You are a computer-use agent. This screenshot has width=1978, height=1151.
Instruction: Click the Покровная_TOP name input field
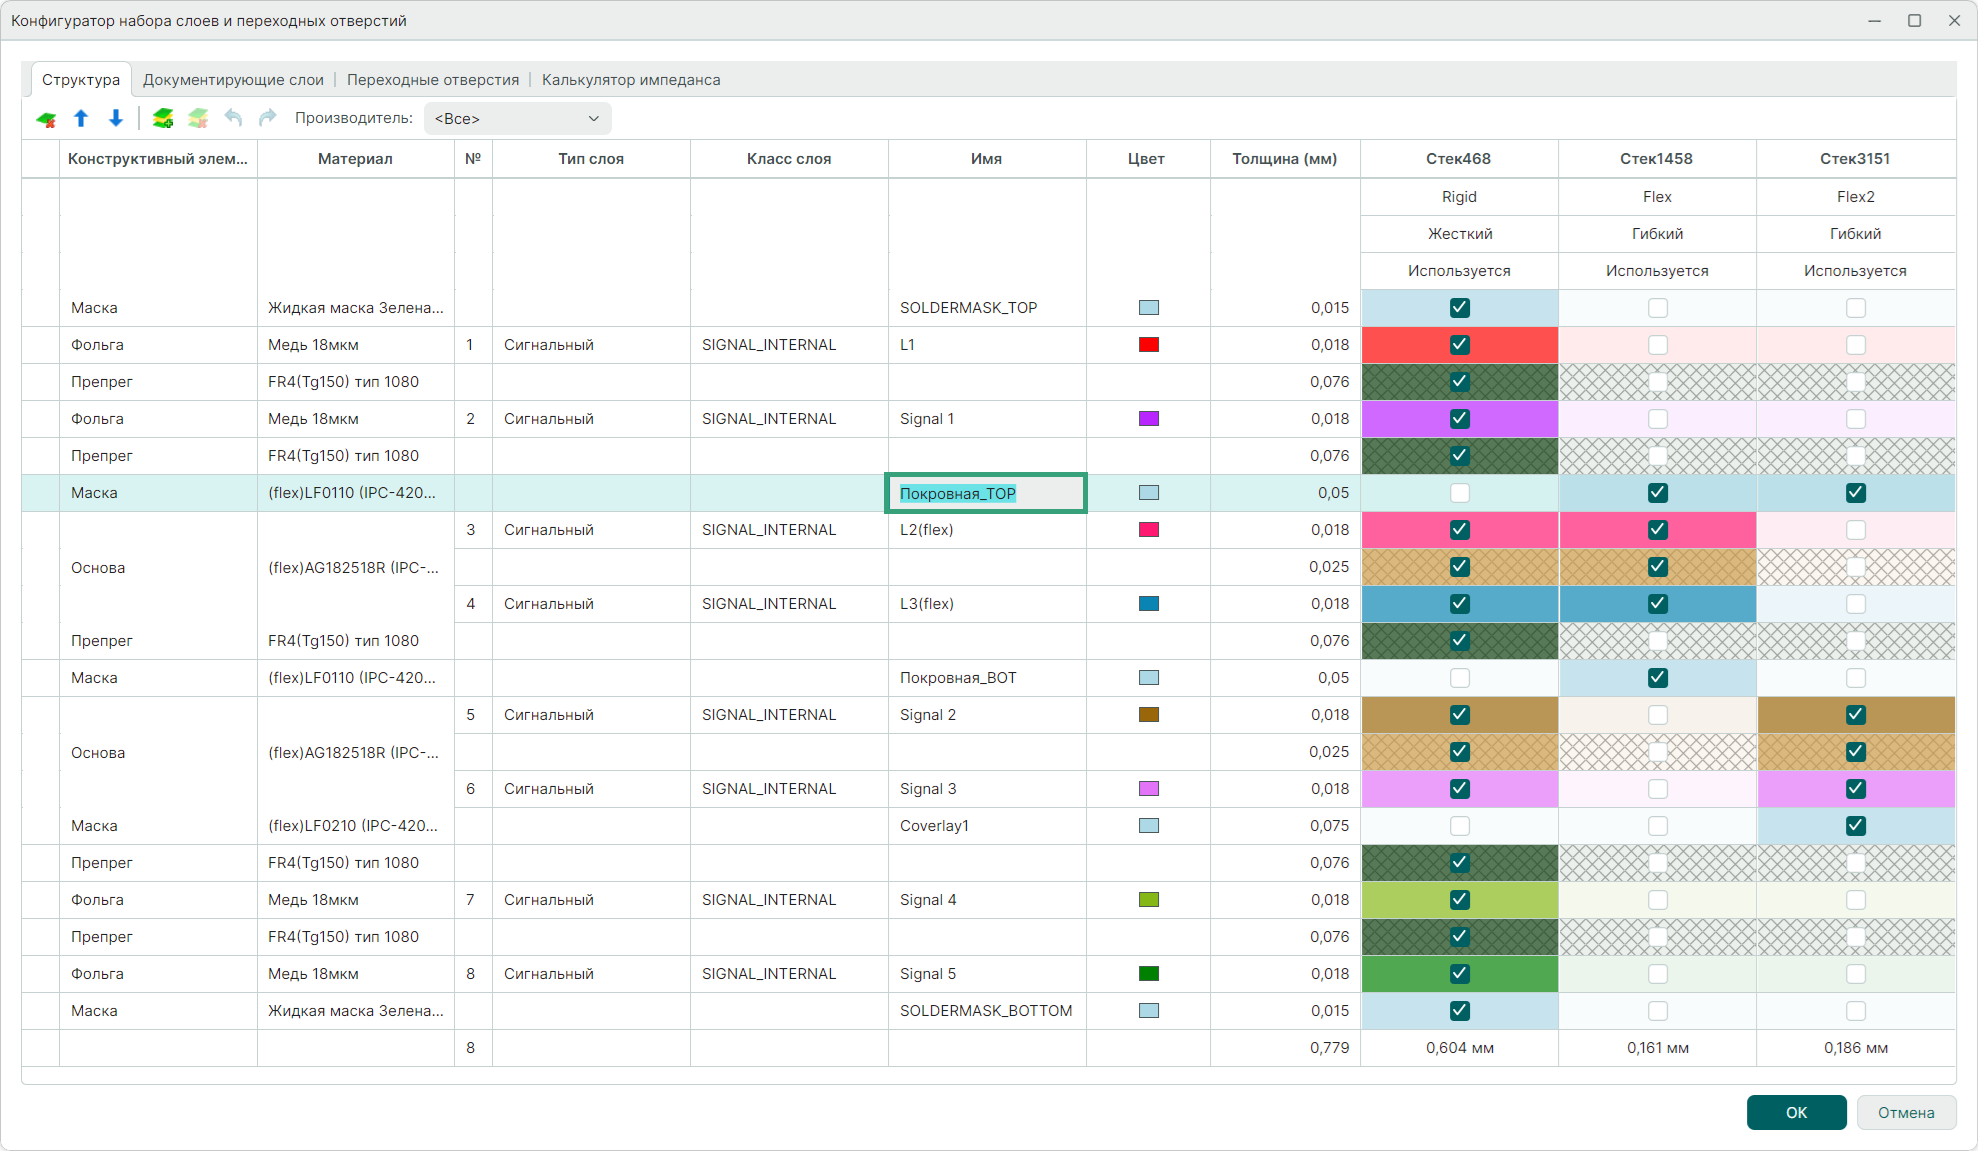985,493
